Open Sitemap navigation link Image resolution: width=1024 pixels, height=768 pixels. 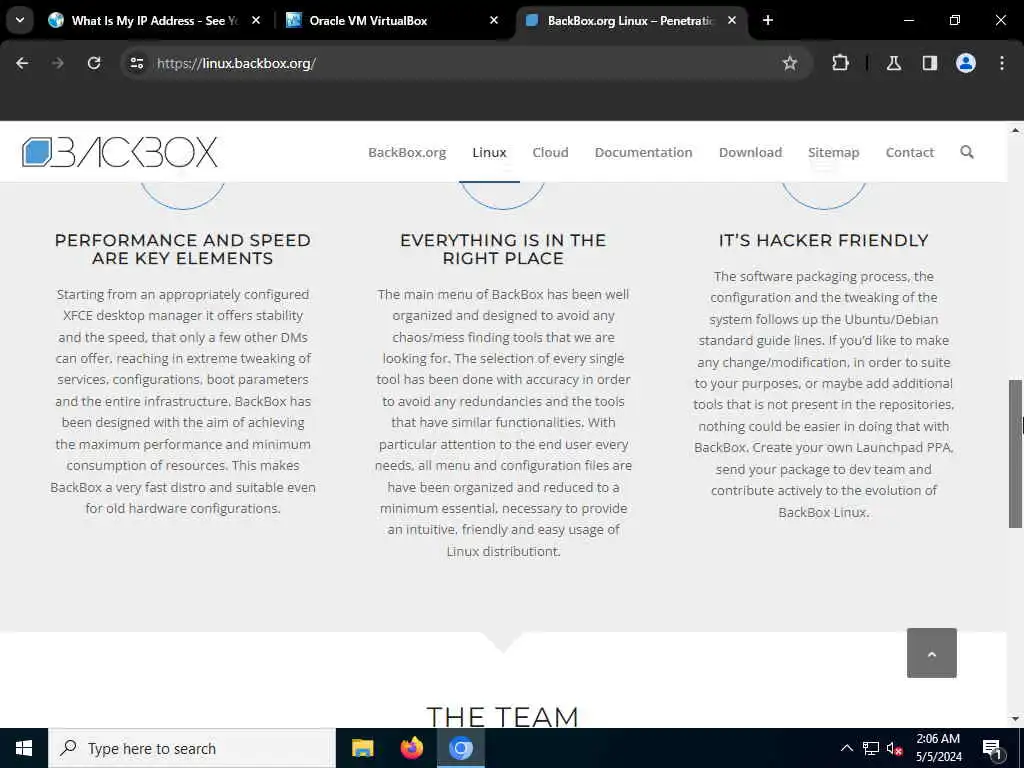833,152
